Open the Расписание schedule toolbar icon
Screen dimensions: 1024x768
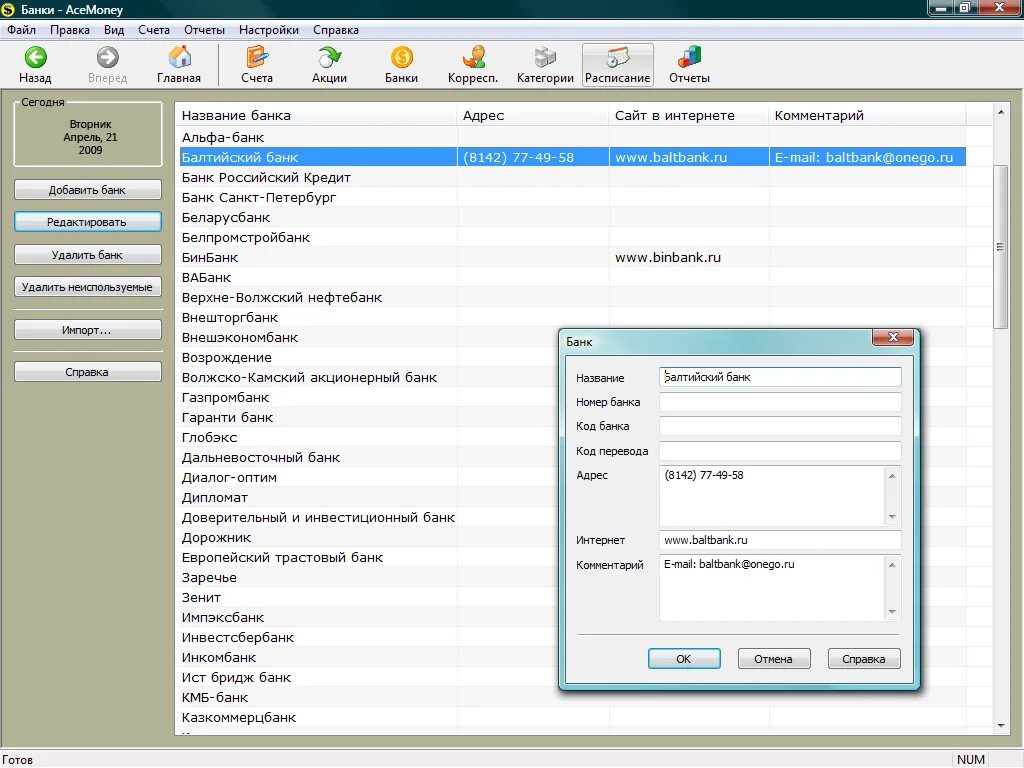click(618, 57)
